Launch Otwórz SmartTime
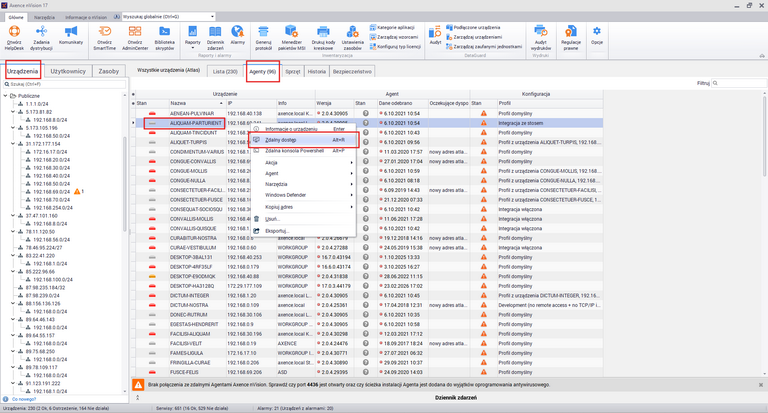 point(104,38)
